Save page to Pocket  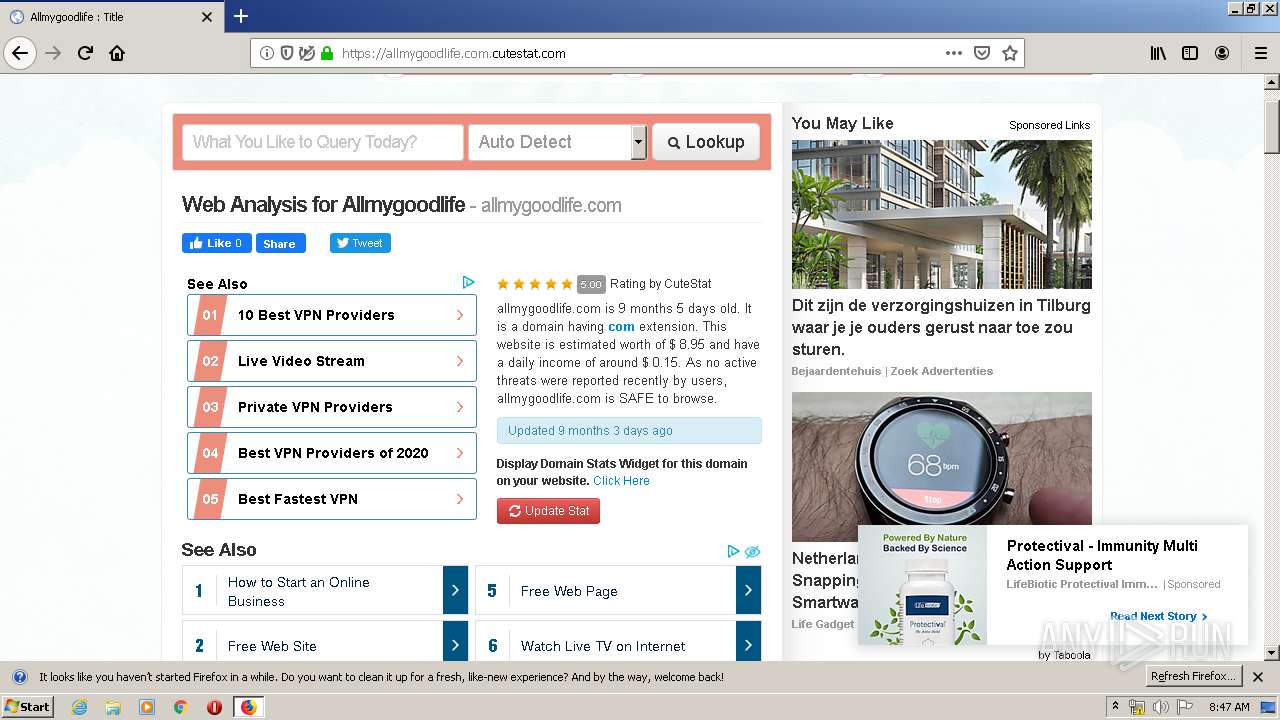[x=982, y=53]
